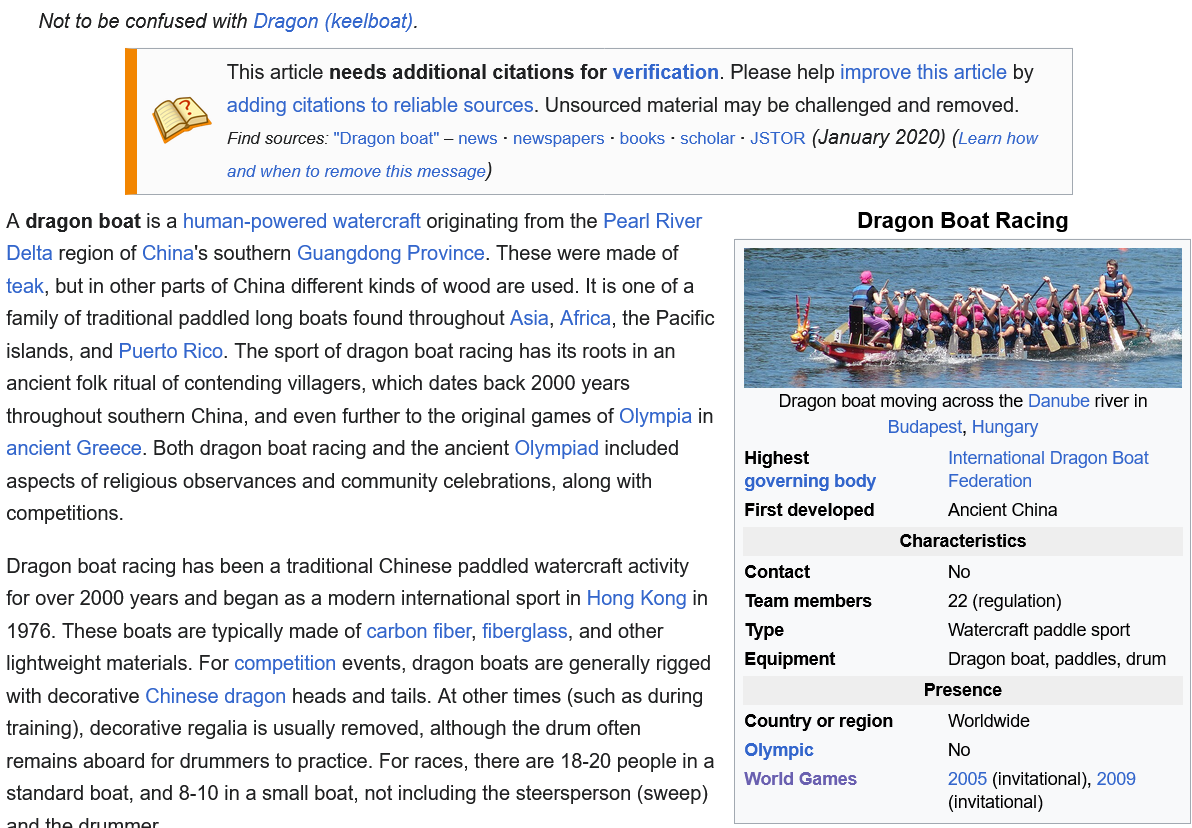The image size is (1192, 828).
Task: Click the "Dragon boat" find sources link
Action: [x=386, y=138]
